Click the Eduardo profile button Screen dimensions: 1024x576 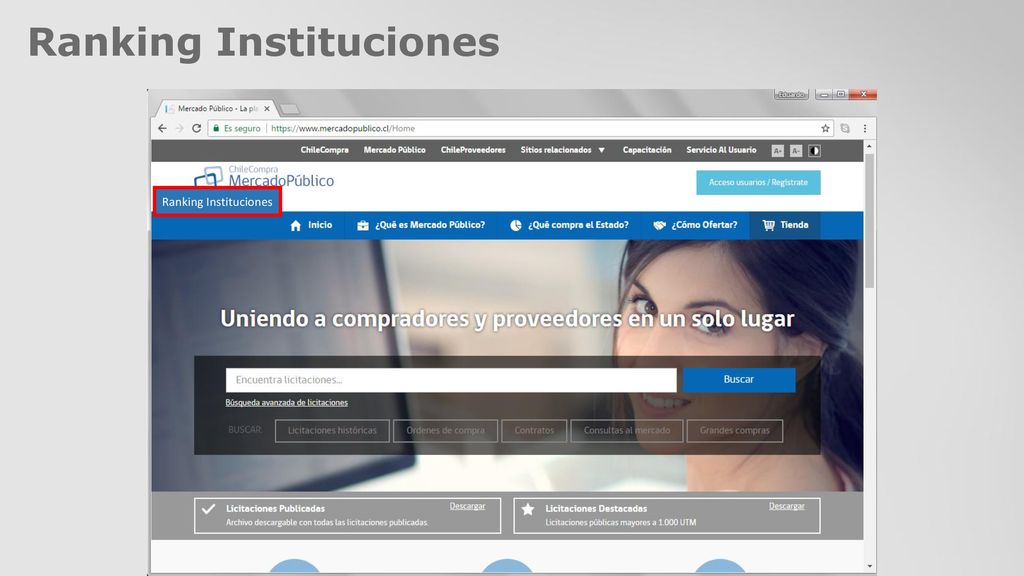[x=792, y=95]
